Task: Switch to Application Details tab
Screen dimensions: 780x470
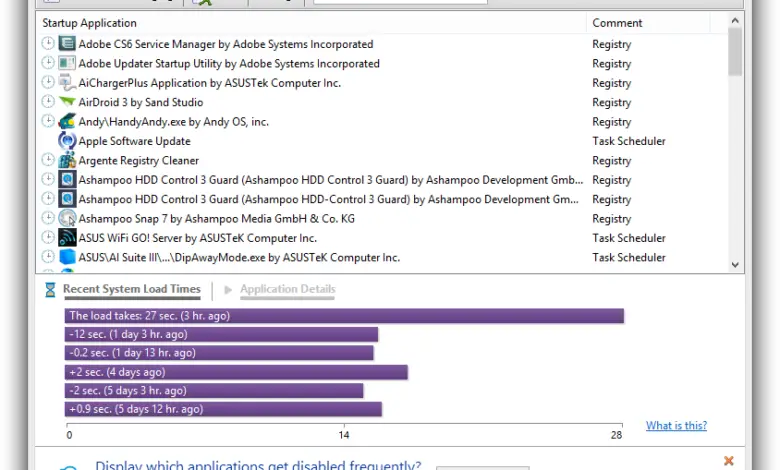Action: click(x=288, y=289)
